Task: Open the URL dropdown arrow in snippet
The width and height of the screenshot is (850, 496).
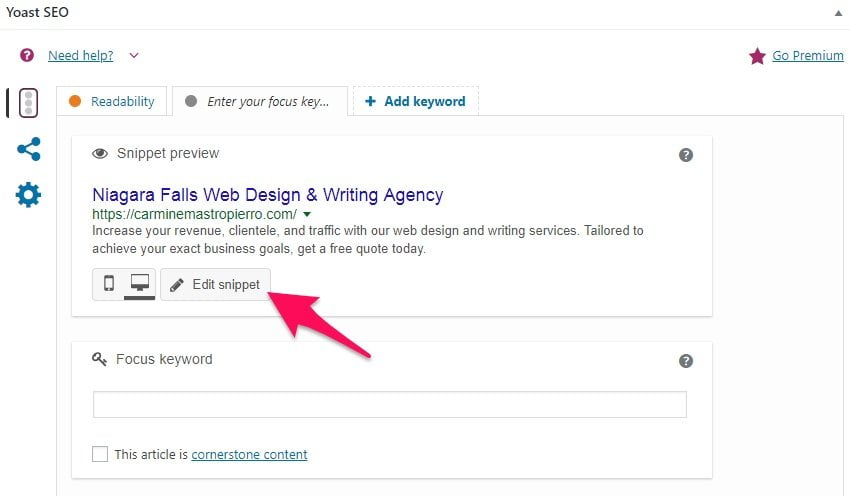Action: (307, 214)
